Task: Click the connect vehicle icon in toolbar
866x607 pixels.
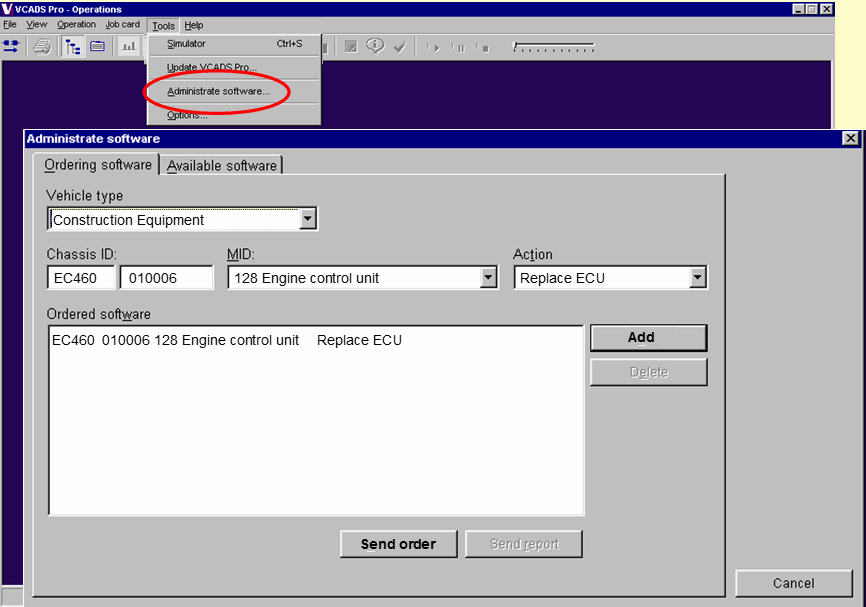Action: click(x=11, y=46)
